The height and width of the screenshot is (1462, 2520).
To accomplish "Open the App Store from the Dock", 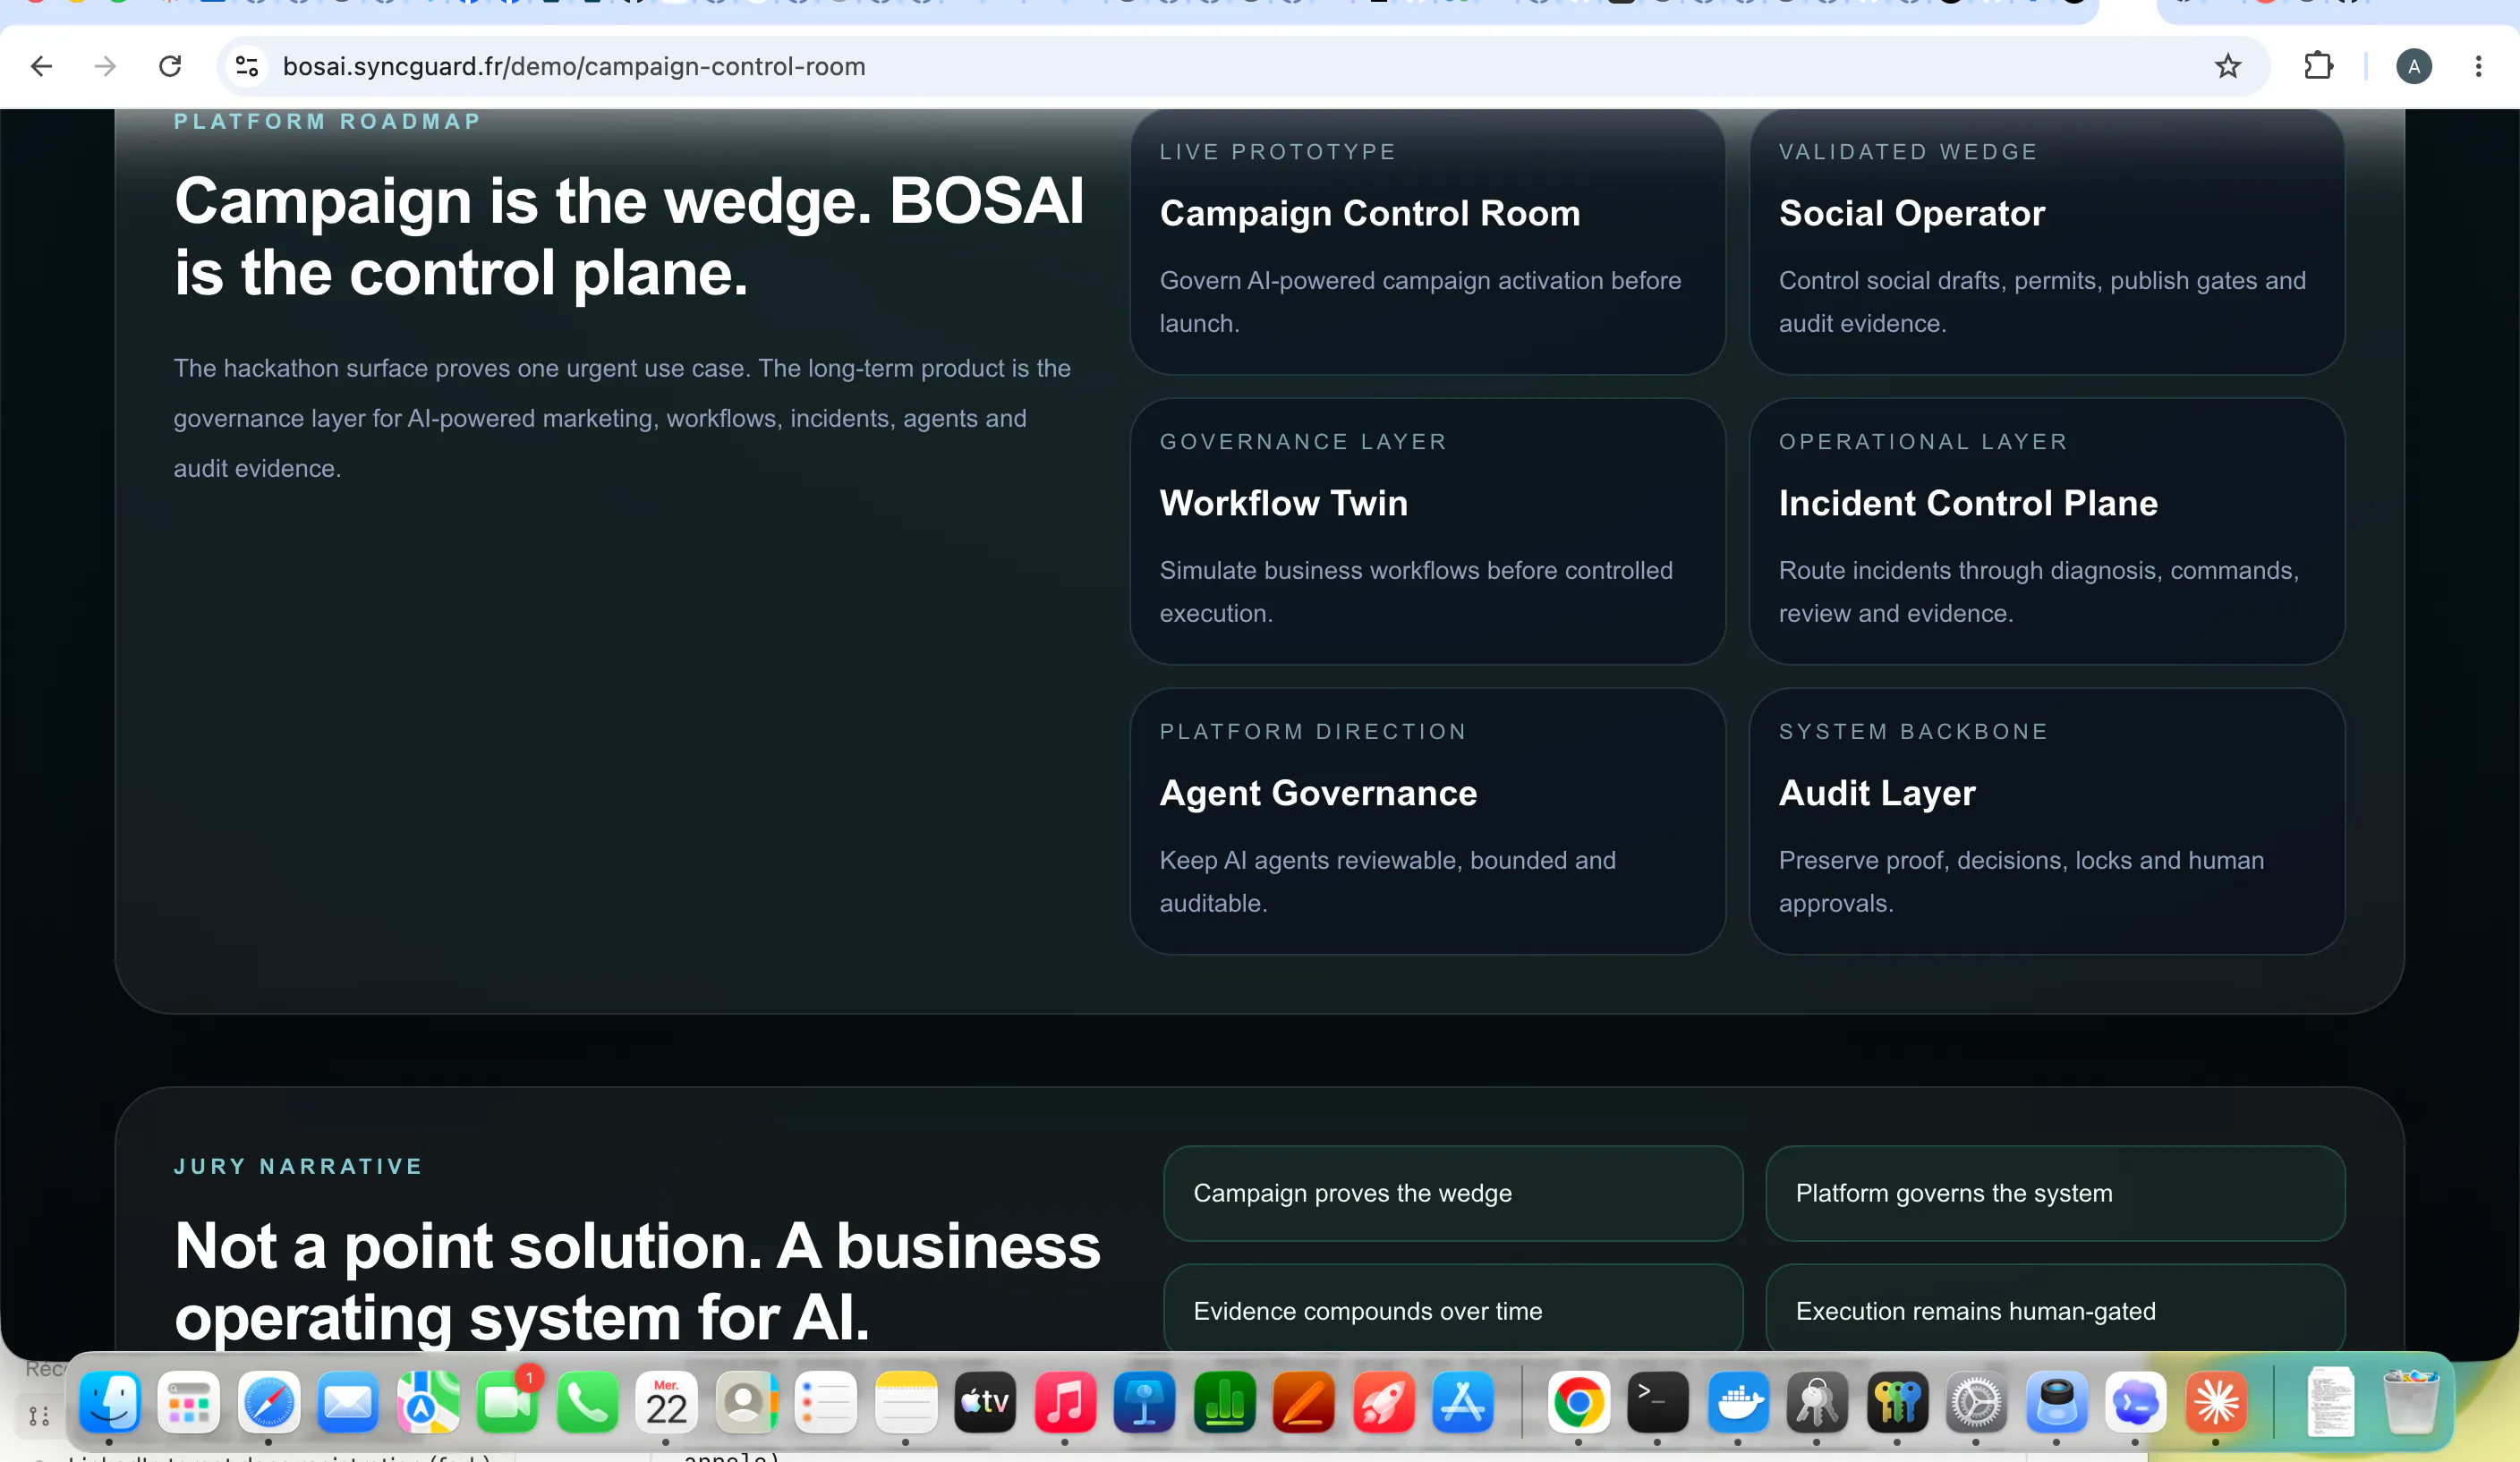I will tap(1463, 1403).
